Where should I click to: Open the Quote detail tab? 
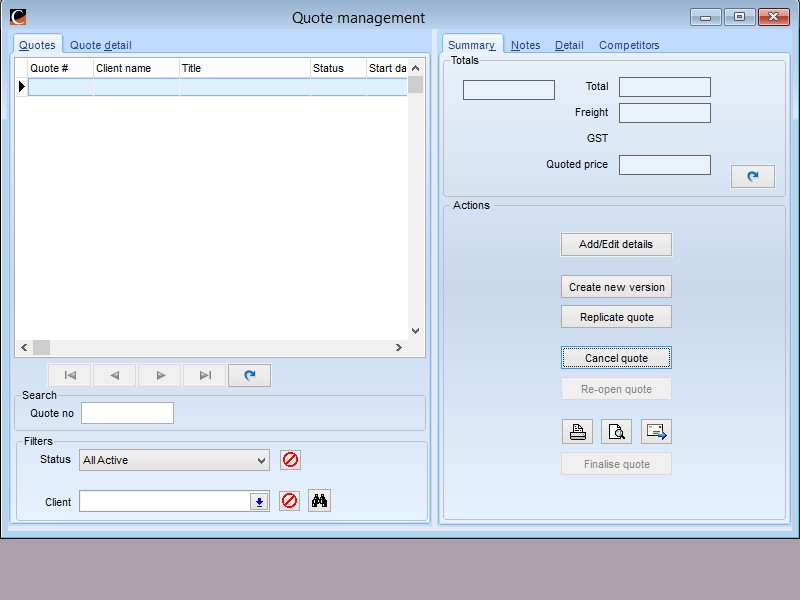click(x=101, y=45)
